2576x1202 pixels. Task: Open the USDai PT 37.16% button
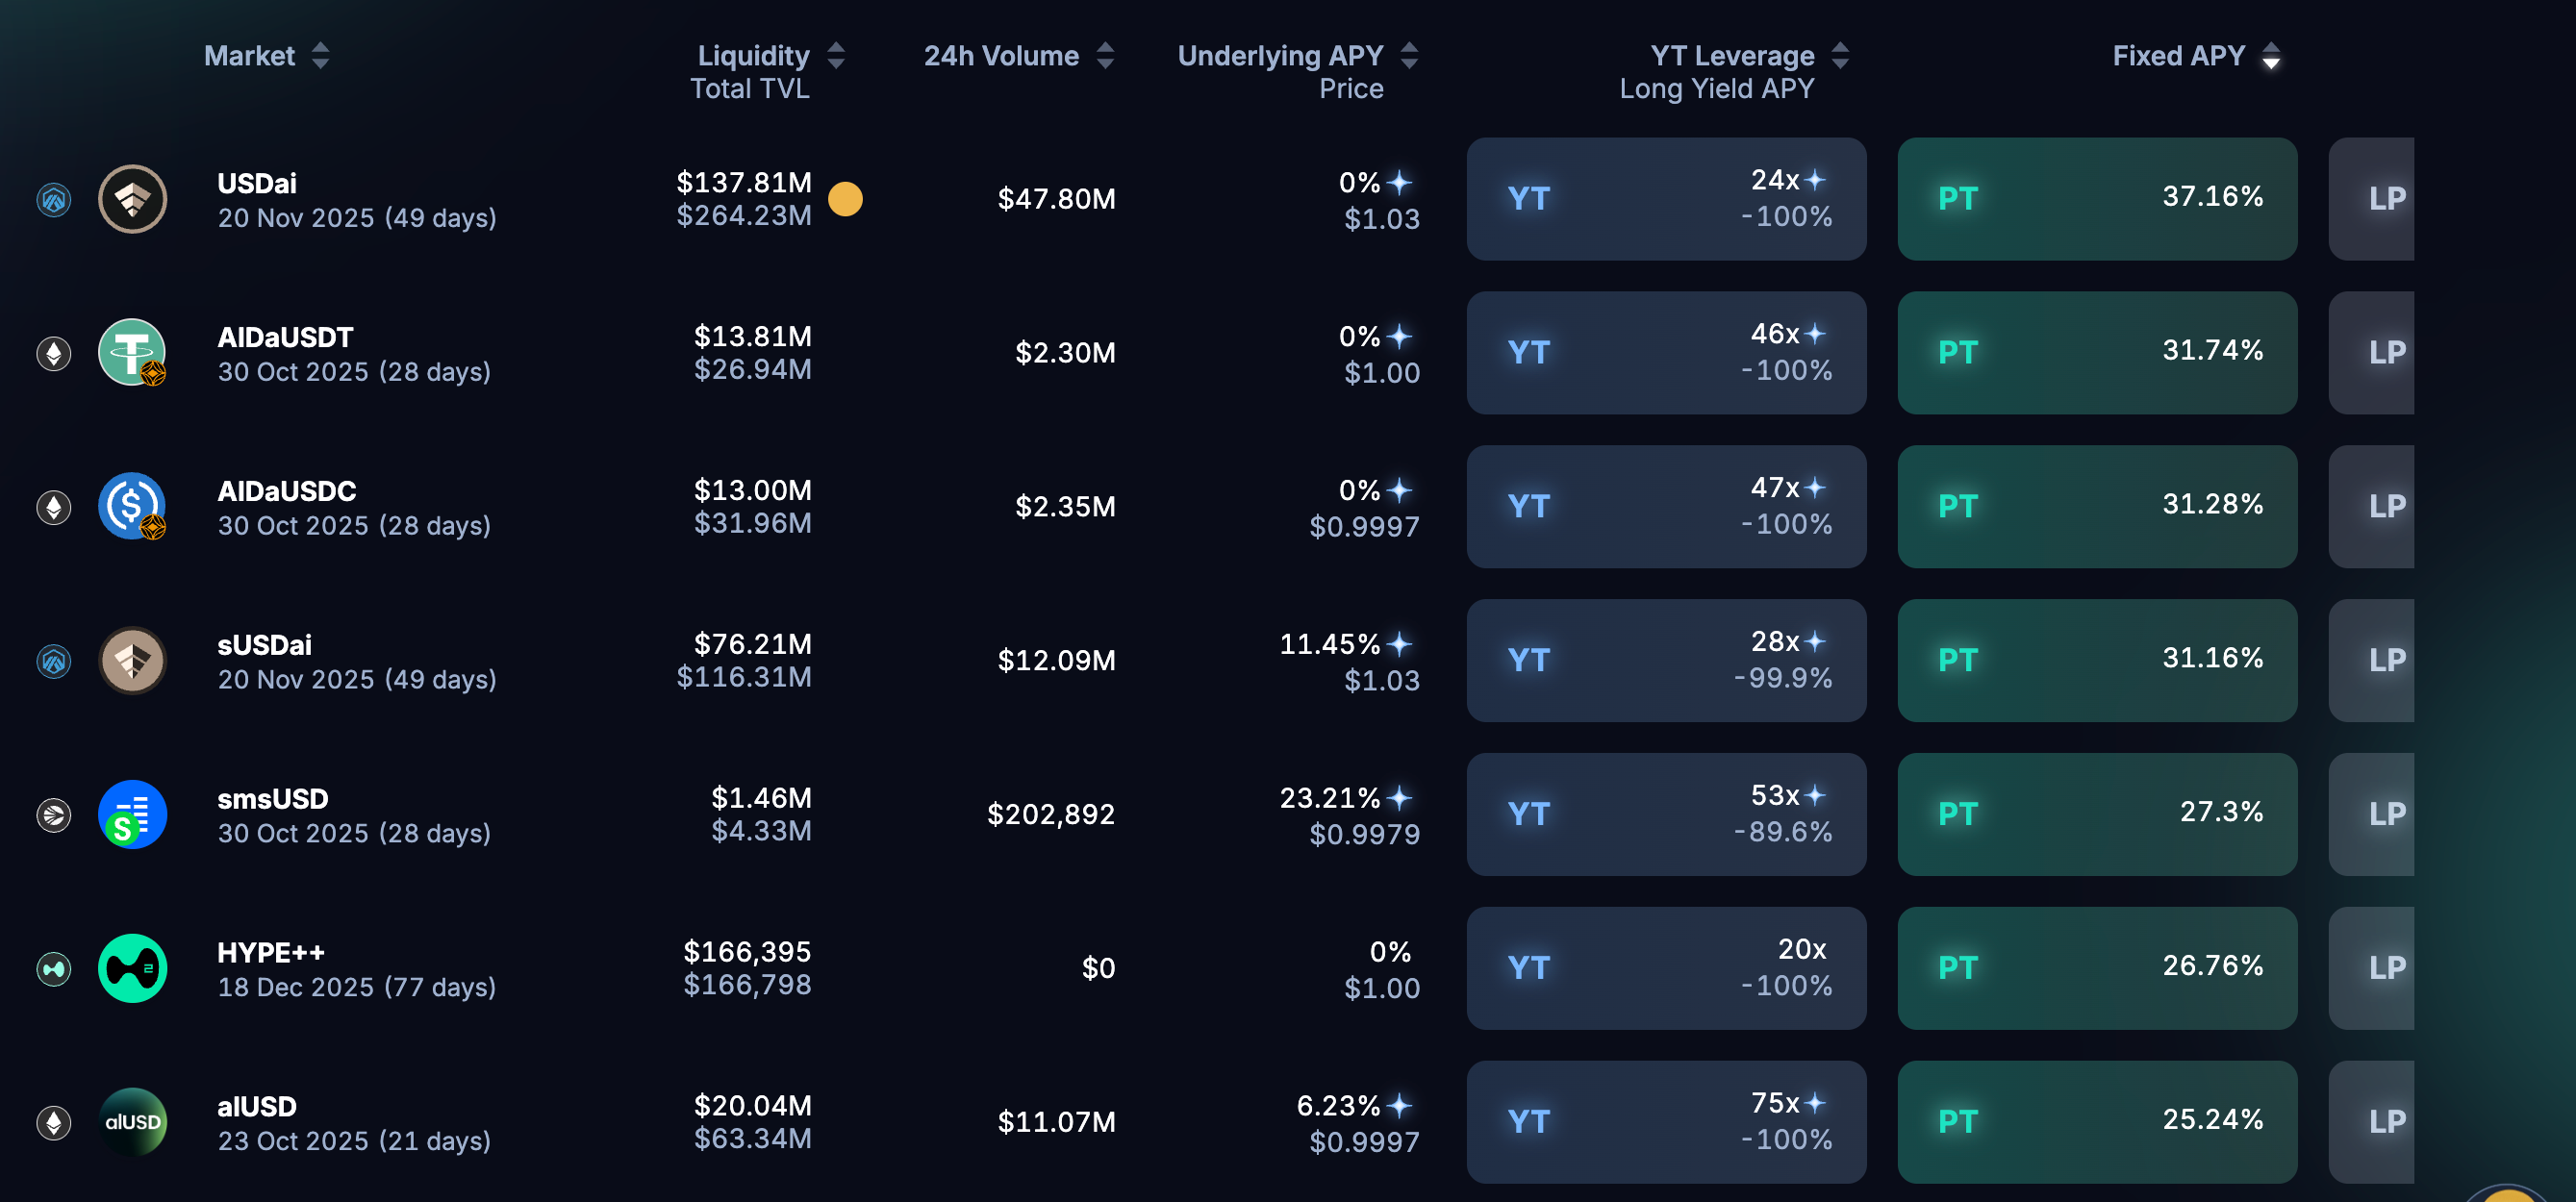pyautogui.click(x=2096, y=199)
